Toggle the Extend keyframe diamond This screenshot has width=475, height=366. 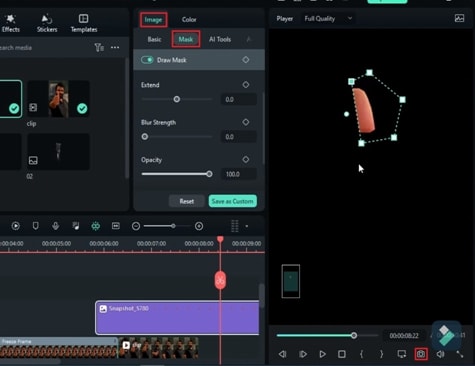(246, 85)
